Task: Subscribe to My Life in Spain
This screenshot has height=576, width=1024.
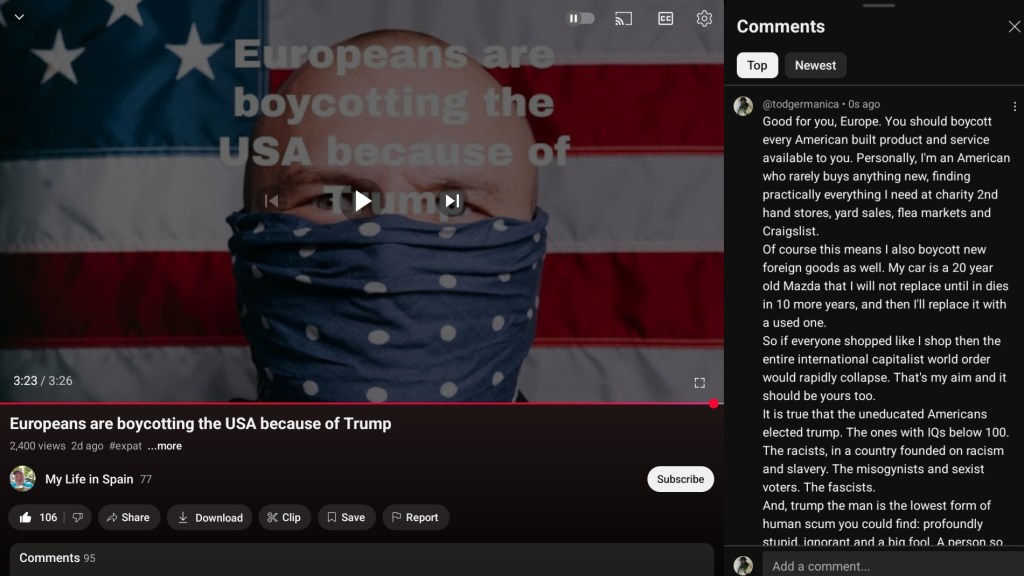Action: 680,479
